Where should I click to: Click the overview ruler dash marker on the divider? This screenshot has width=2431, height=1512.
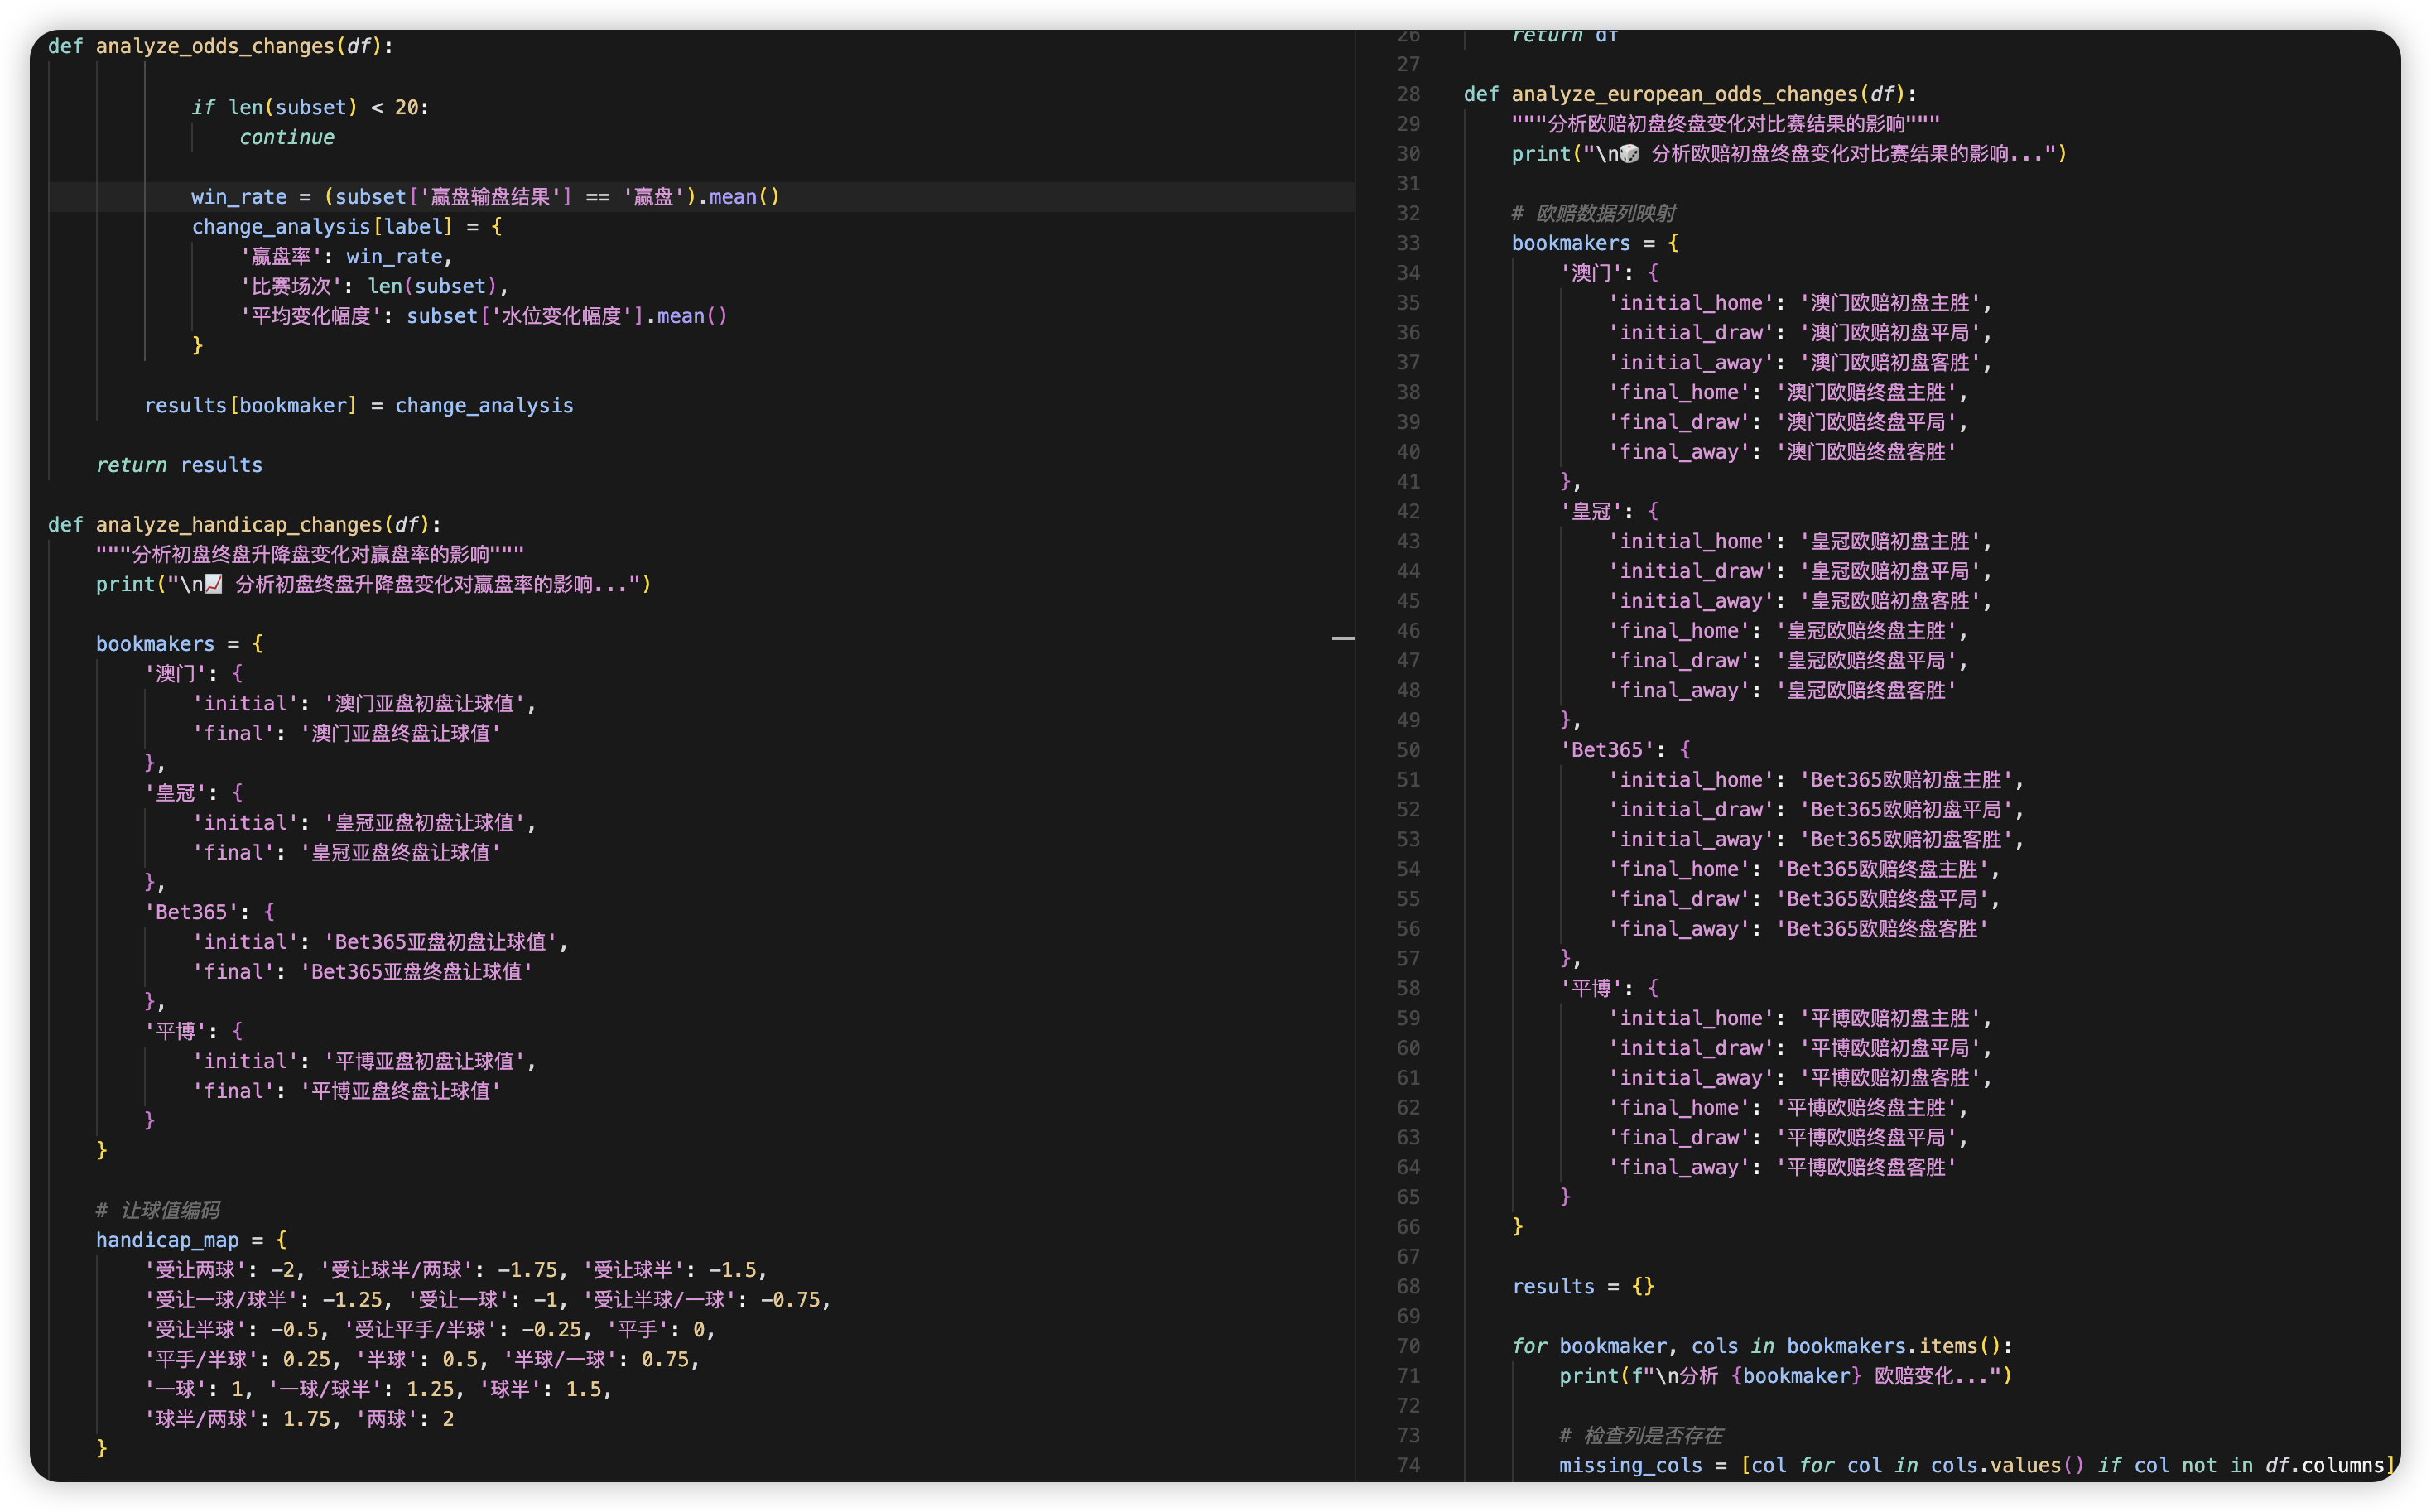(x=1343, y=638)
